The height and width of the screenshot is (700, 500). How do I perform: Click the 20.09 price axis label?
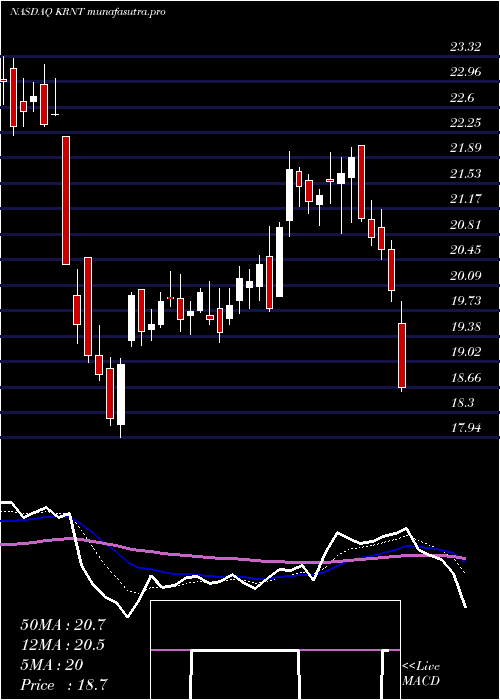point(466,276)
